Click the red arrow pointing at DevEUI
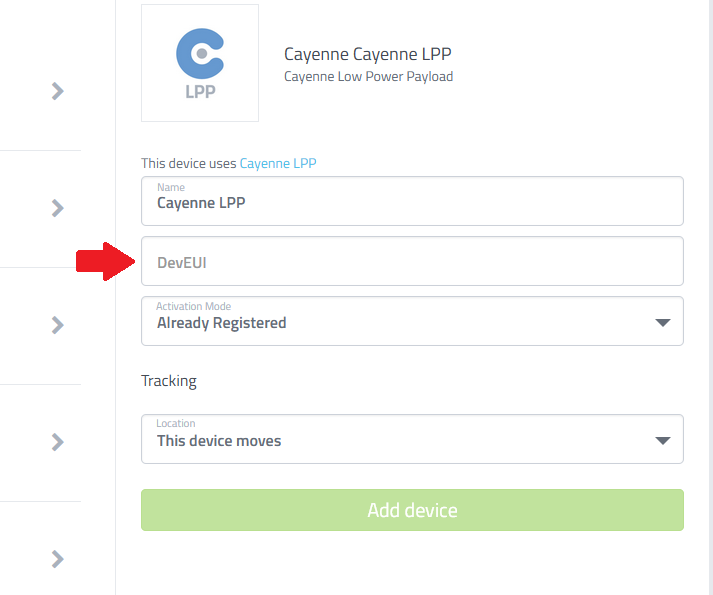 105,262
